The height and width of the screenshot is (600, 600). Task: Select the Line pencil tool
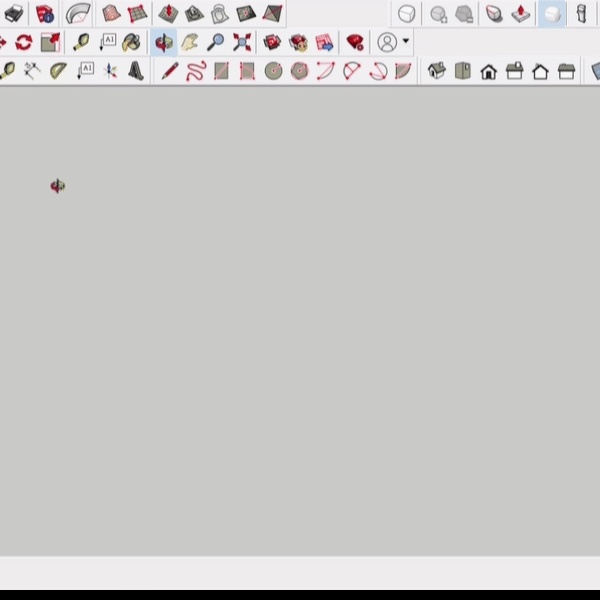coord(170,71)
